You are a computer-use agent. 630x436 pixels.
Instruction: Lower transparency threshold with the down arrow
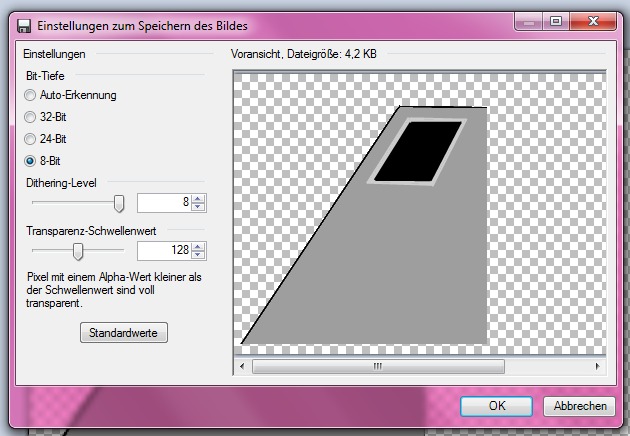tap(198, 255)
